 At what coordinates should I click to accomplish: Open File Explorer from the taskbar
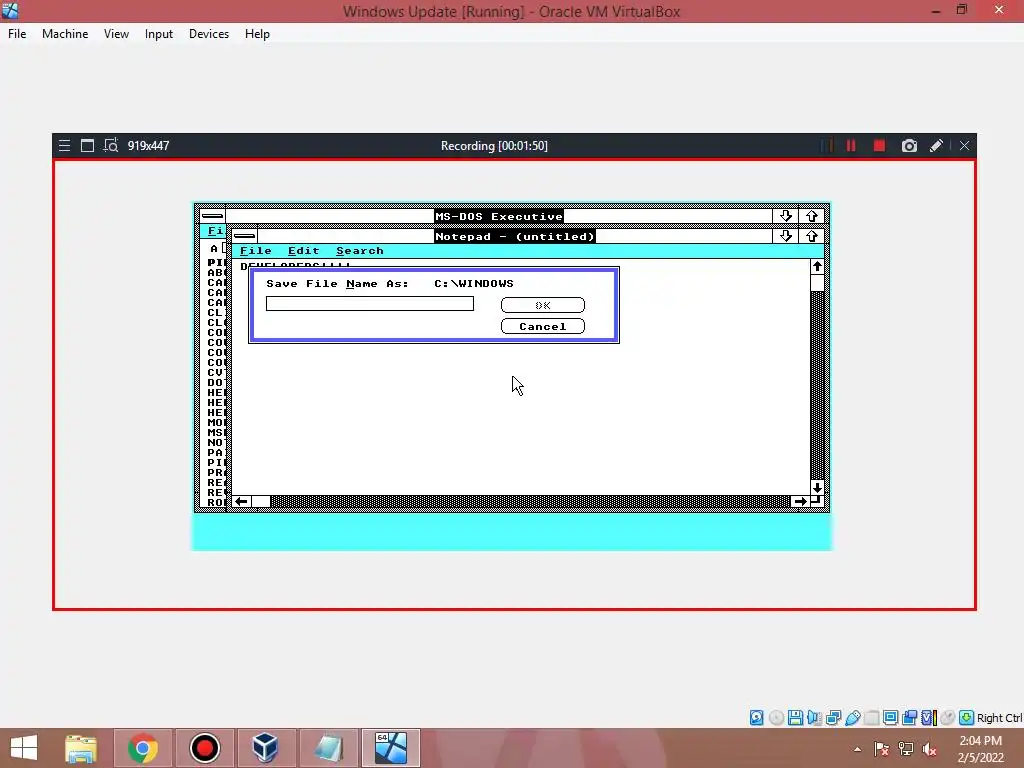(x=81, y=748)
